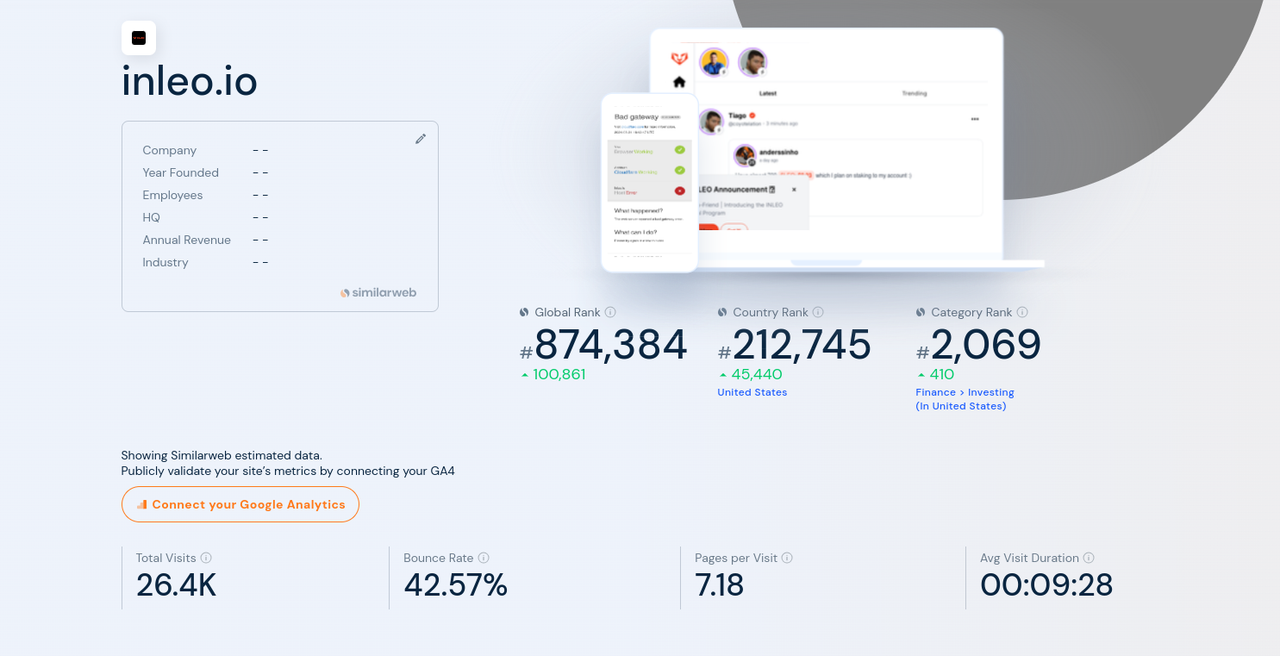Click the visit duration value 00:09:28

1047,585
